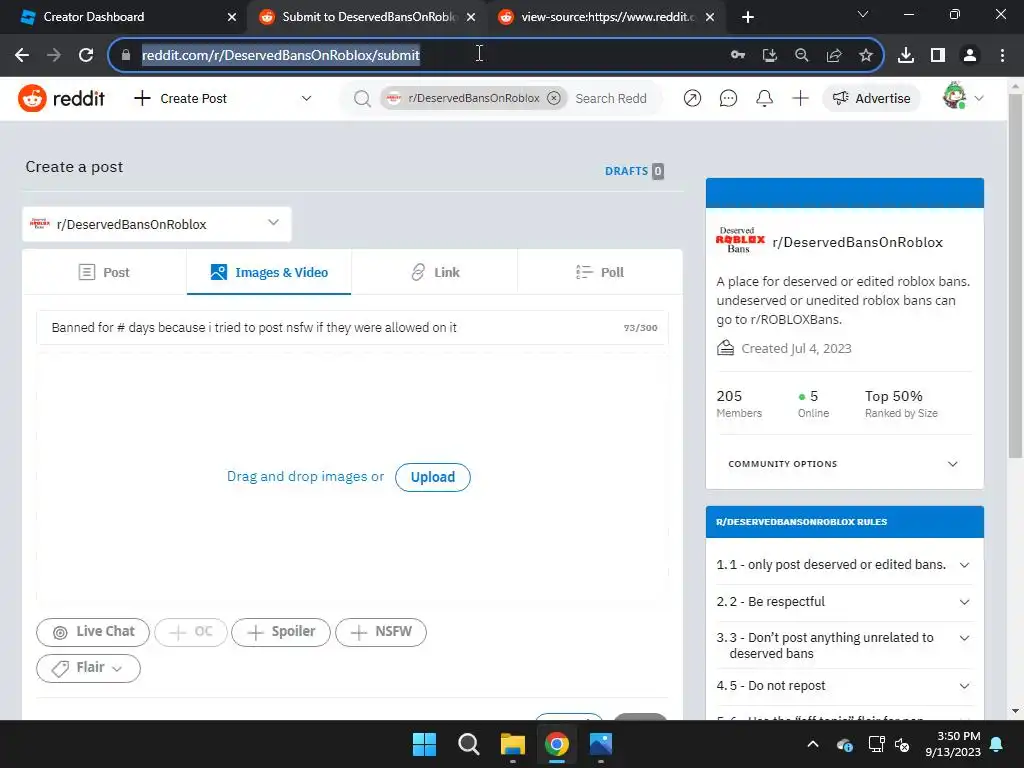Screen dimensions: 1024x768
Task: Switch to the Link tab
Action: point(434,272)
